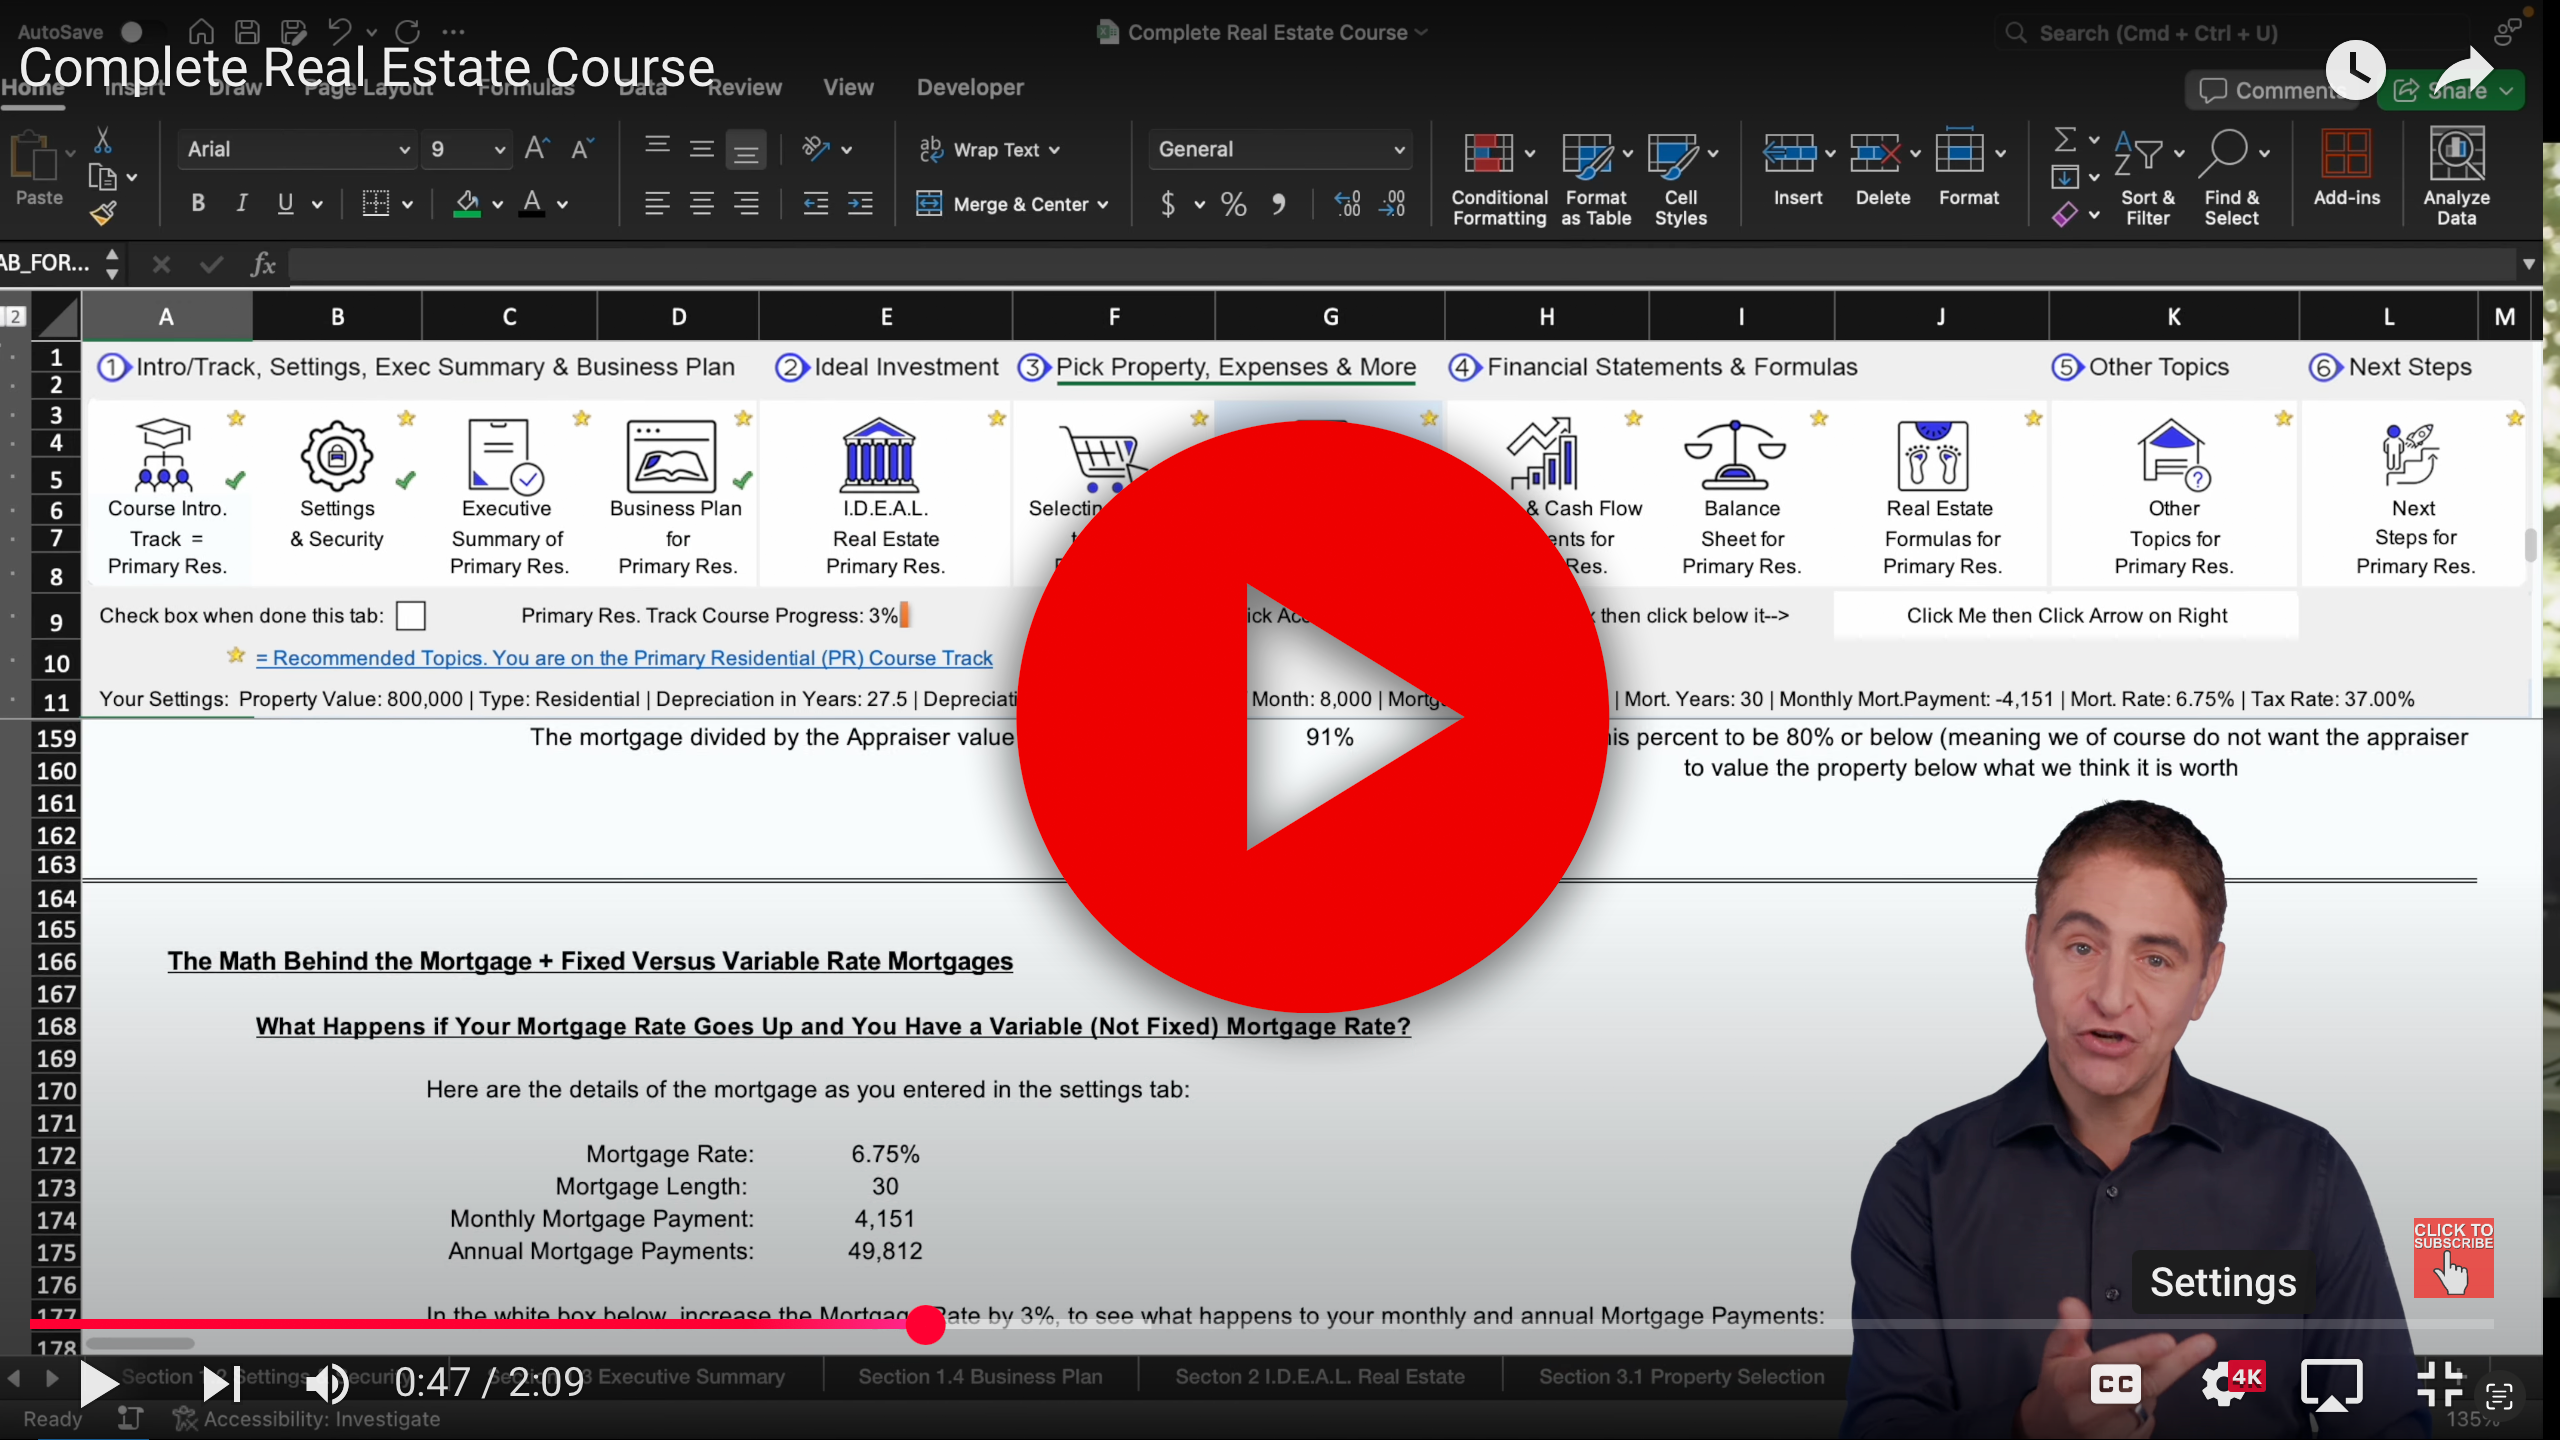Open the View ribbon tab
This screenshot has height=1440, width=2560.
tap(849, 88)
